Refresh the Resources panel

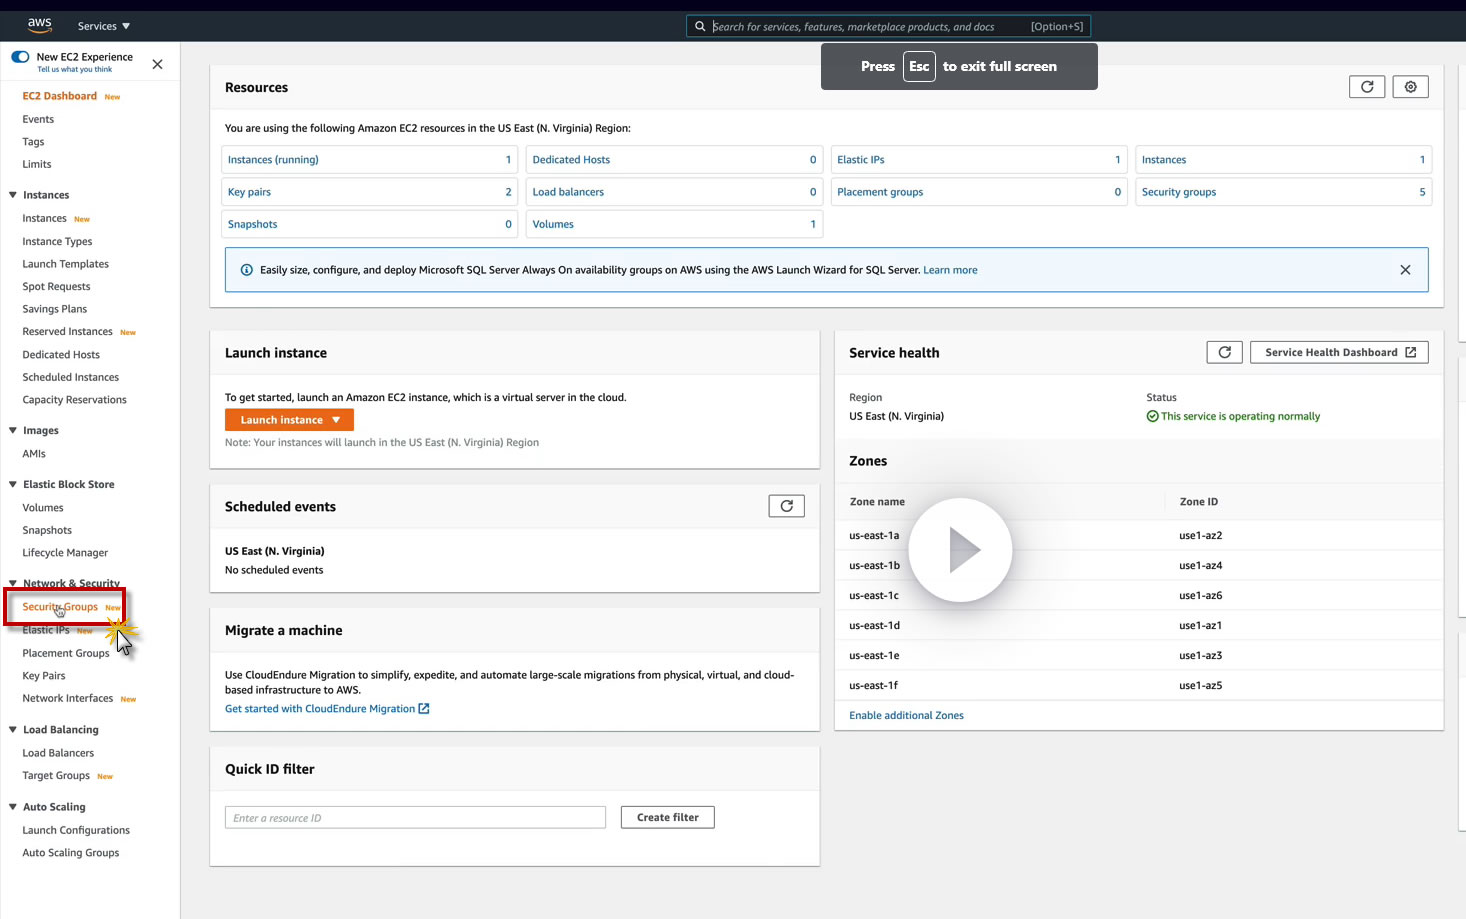(1366, 87)
